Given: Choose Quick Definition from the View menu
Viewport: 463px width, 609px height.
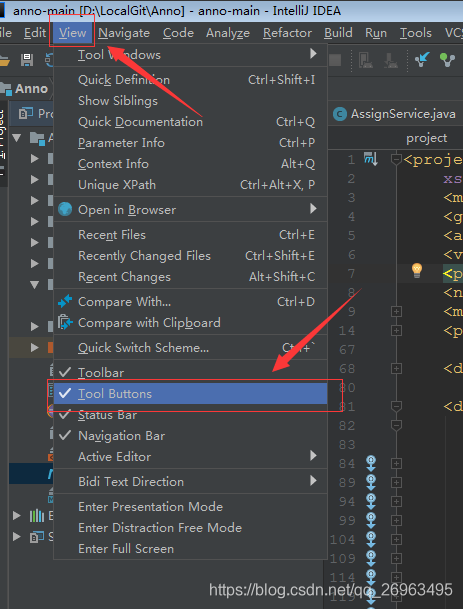Looking at the screenshot, I should point(190,80).
